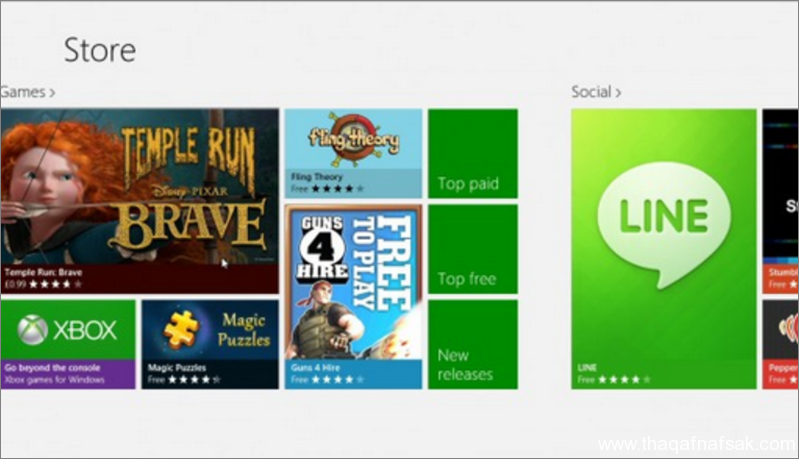Select the Temple Run: Brave star rating
The width and height of the screenshot is (799, 459).
[56, 284]
